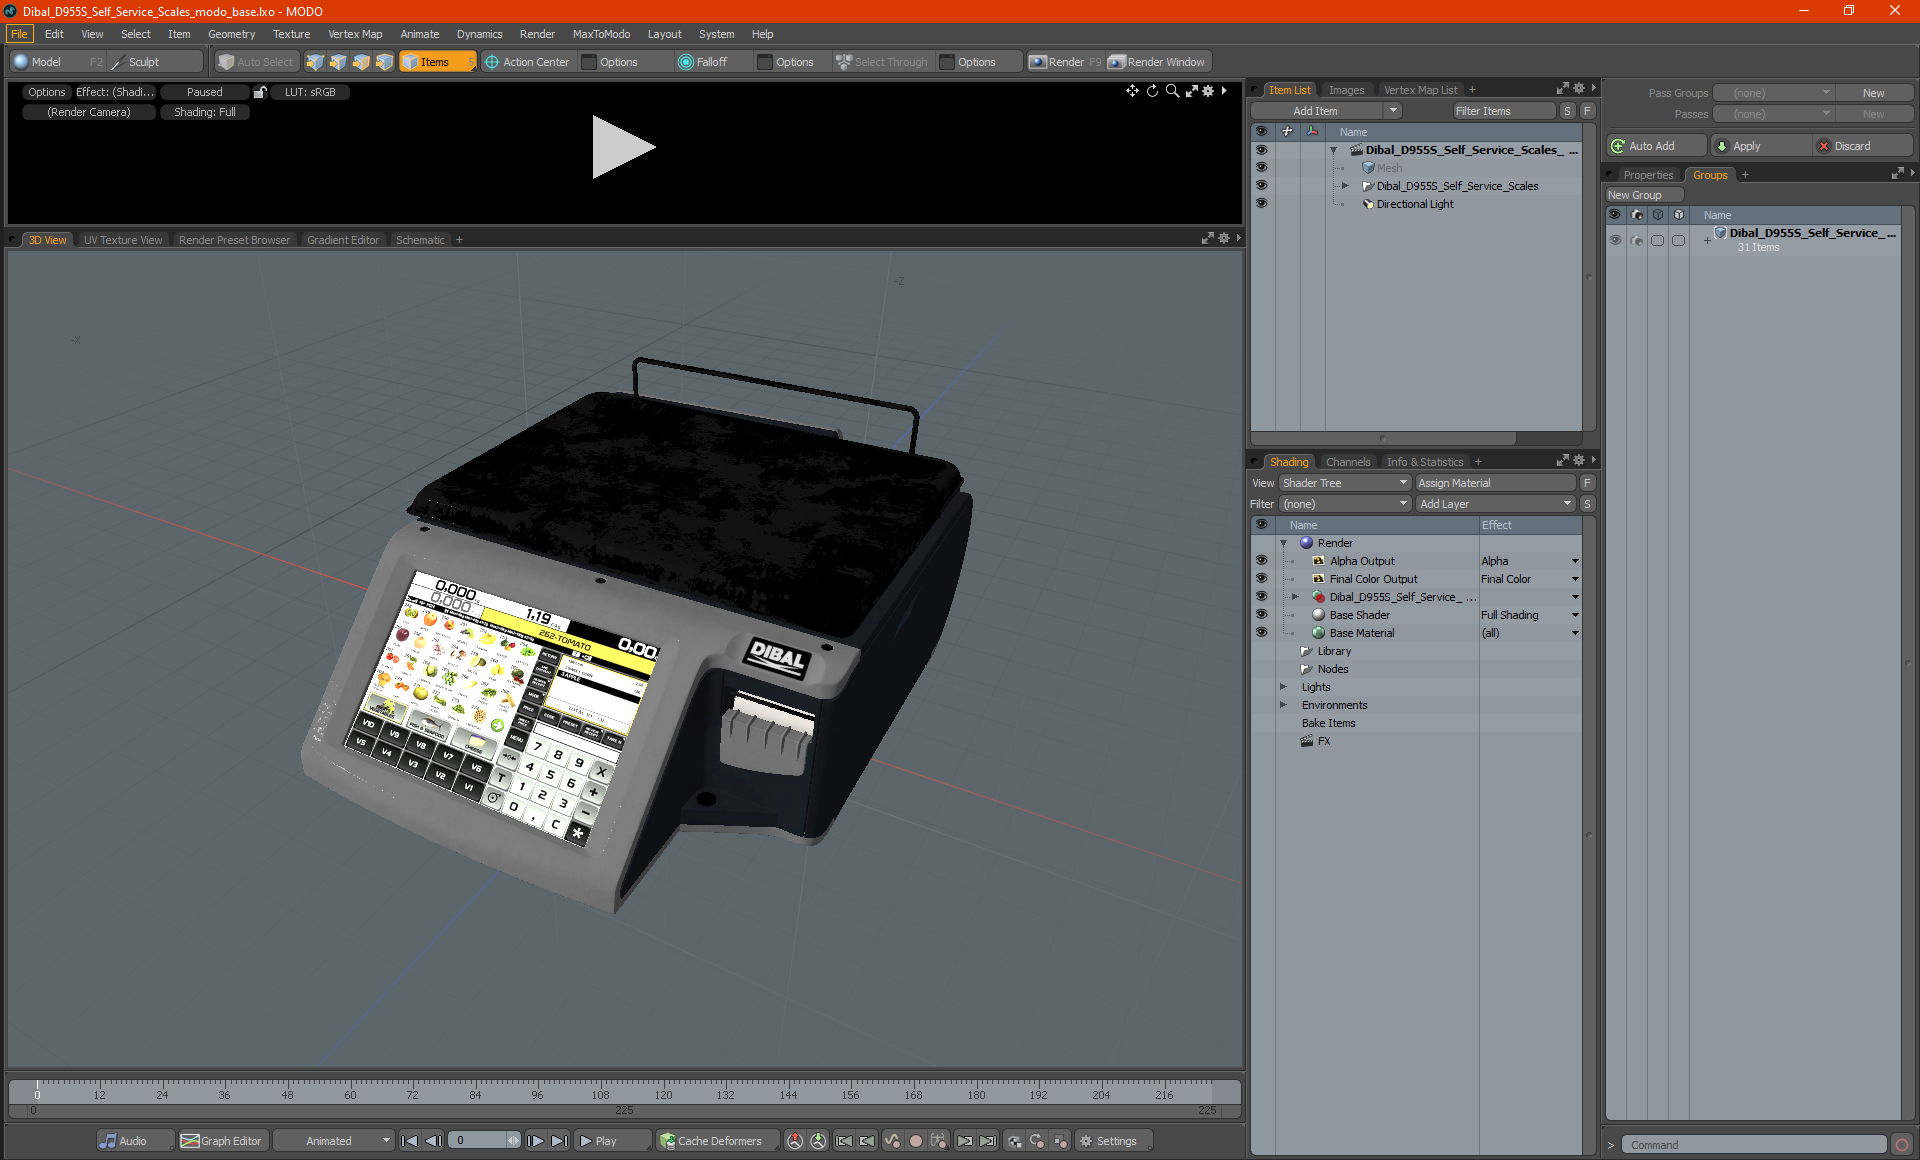Toggle visibility of Alpha Output layer
This screenshot has height=1160, width=1920.
tap(1261, 561)
